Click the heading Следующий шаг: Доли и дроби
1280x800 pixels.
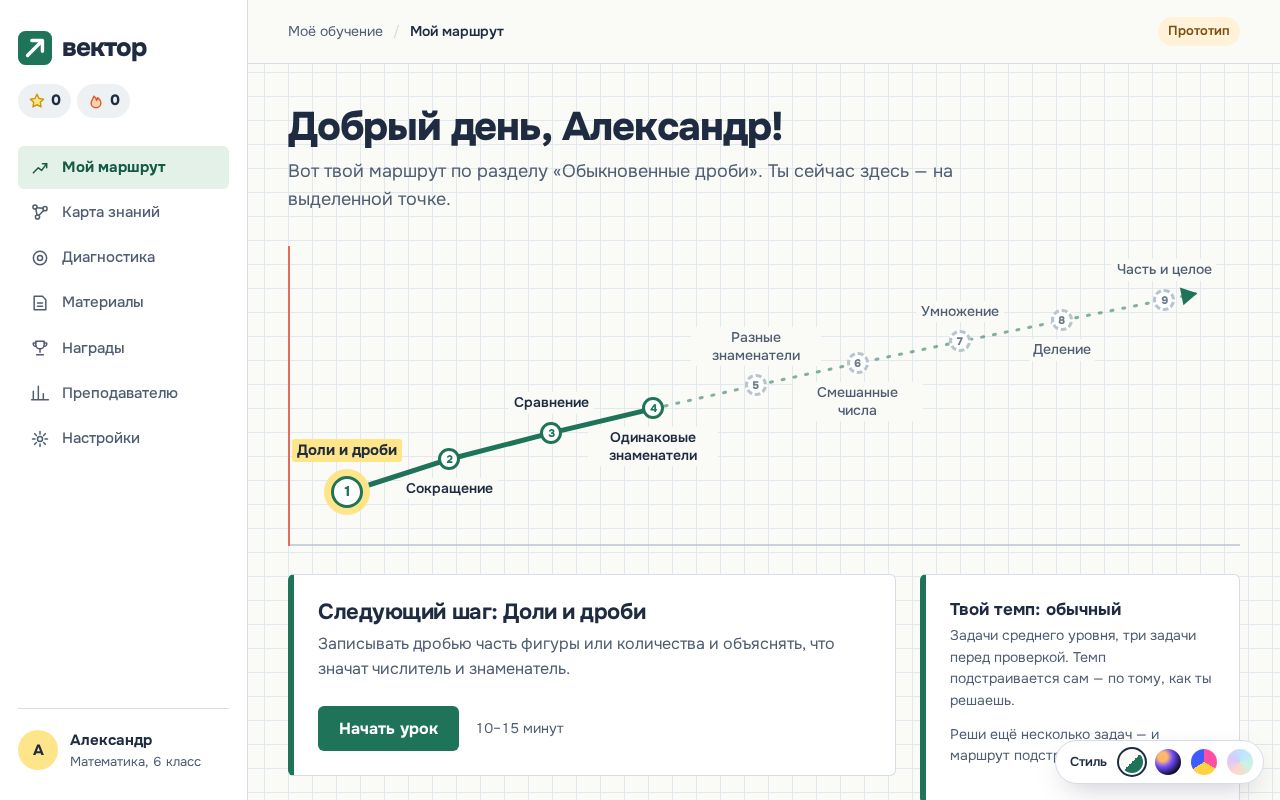(482, 611)
